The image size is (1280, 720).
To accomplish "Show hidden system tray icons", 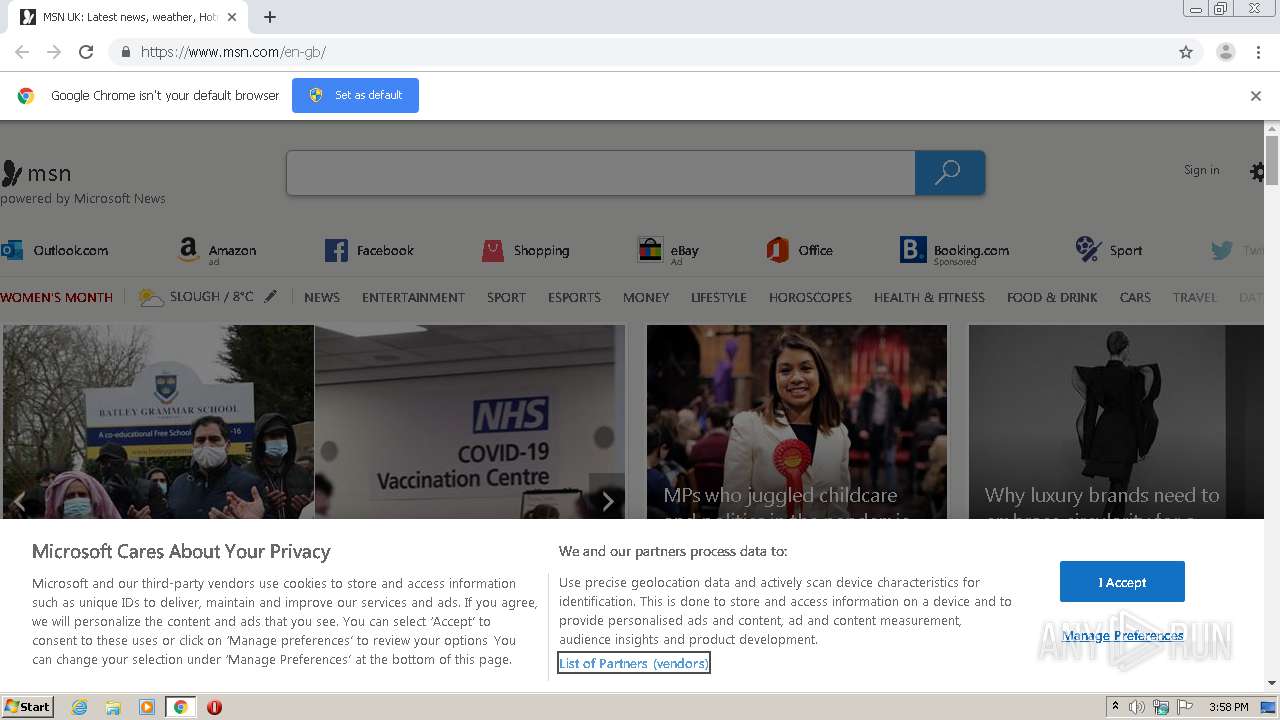I will (x=1115, y=707).
